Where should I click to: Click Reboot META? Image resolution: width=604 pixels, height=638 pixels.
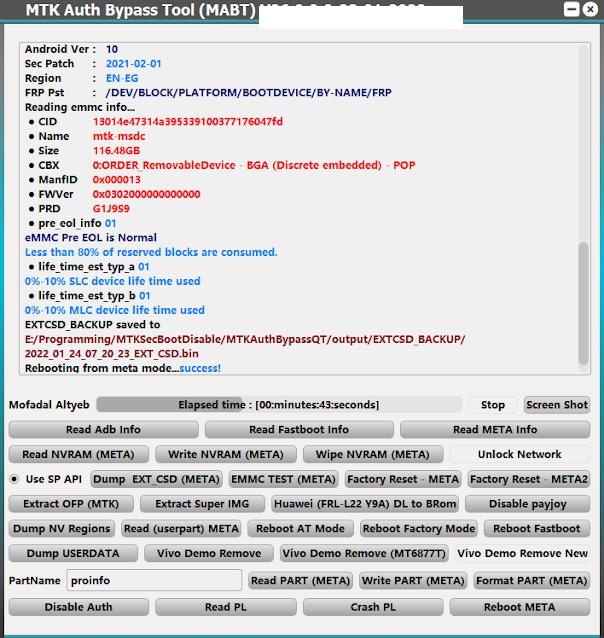pyautogui.click(x=520, y=607)
